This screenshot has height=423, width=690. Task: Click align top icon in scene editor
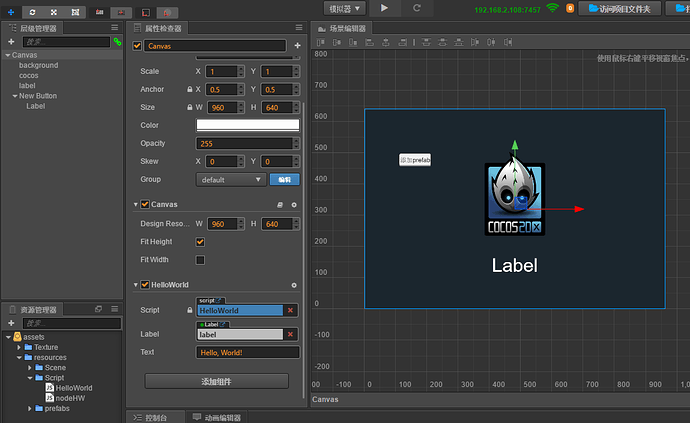click(x=321, y=42)
